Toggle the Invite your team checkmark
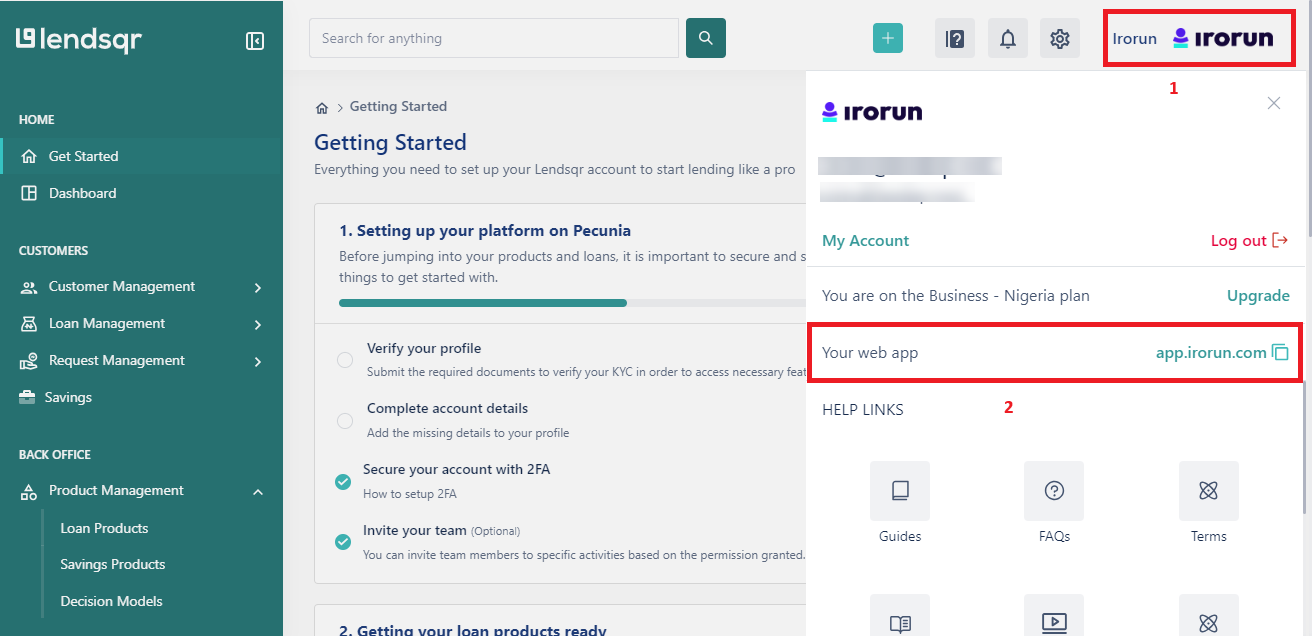 [x=343, y=542]
